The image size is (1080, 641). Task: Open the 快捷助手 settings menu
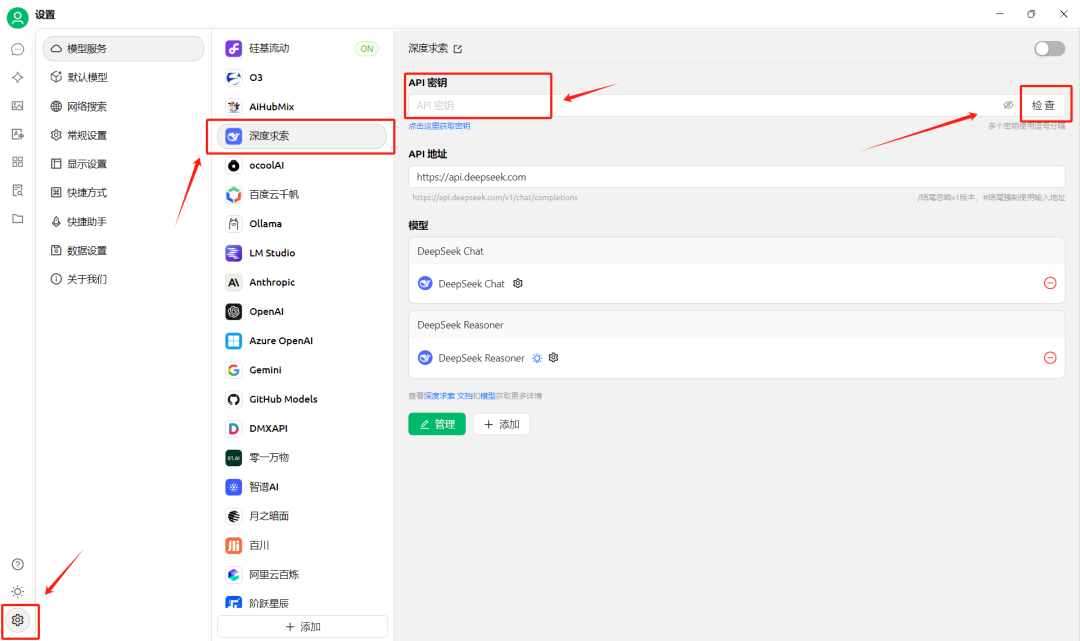(x=123, y=222)
